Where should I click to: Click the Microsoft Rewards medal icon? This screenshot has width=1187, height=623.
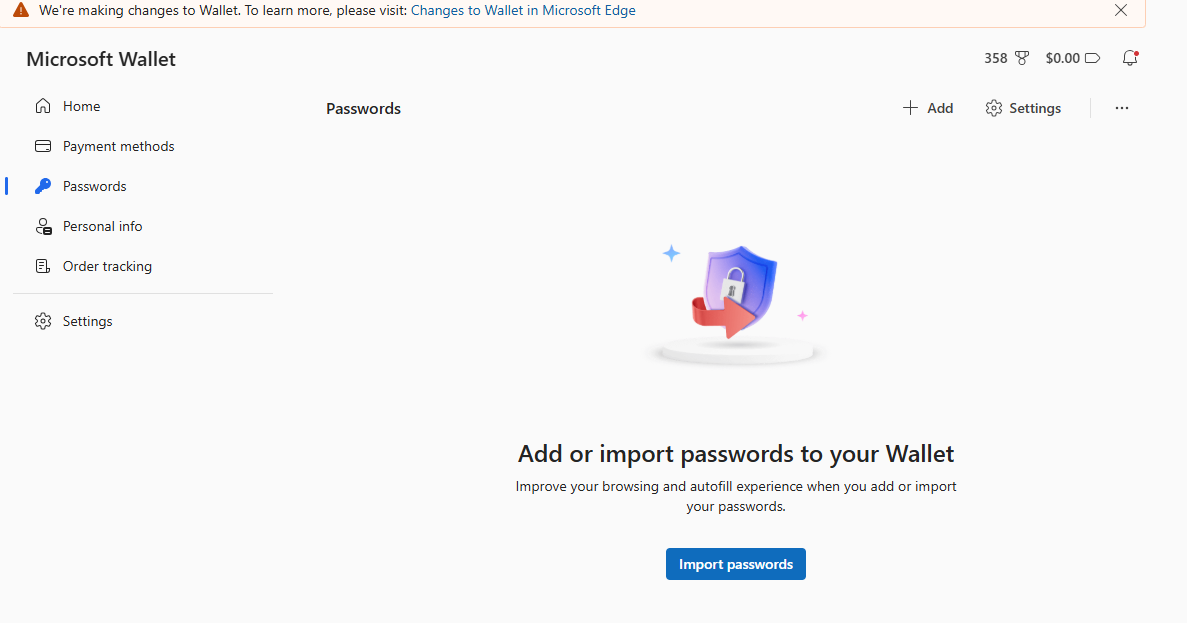pyautogui.click(x=1021, y=58)
